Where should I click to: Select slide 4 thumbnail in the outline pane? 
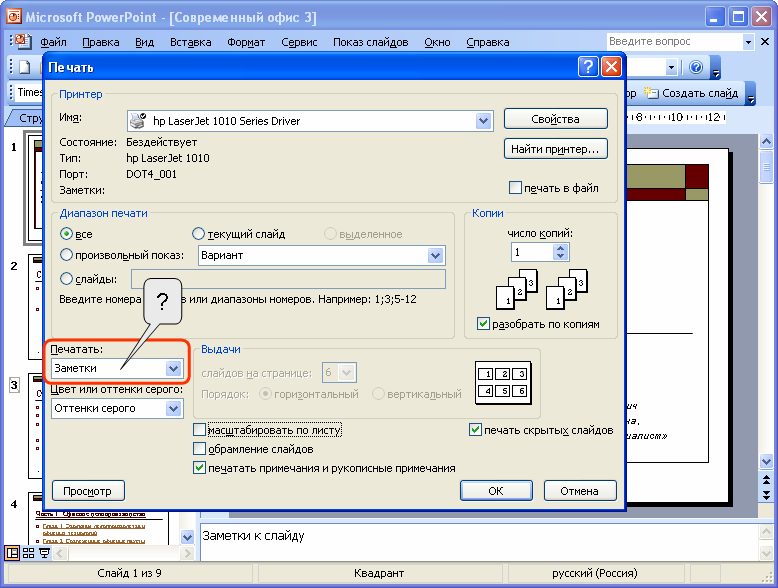click(98, 519)
